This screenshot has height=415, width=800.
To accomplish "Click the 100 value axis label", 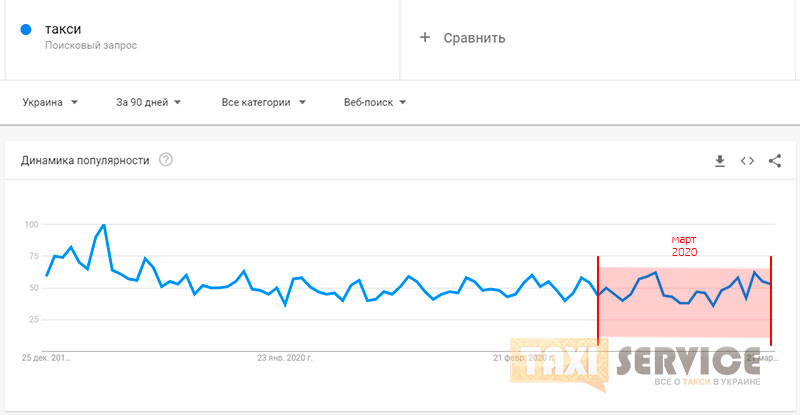I will 30,225.
